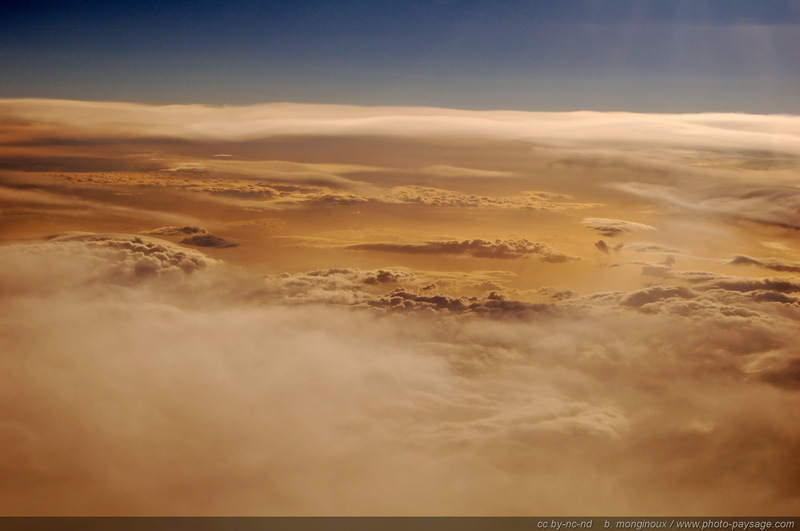Click the thin dark cloud streak at the right edge
The image size is (800, 531).
coord(765,263)
